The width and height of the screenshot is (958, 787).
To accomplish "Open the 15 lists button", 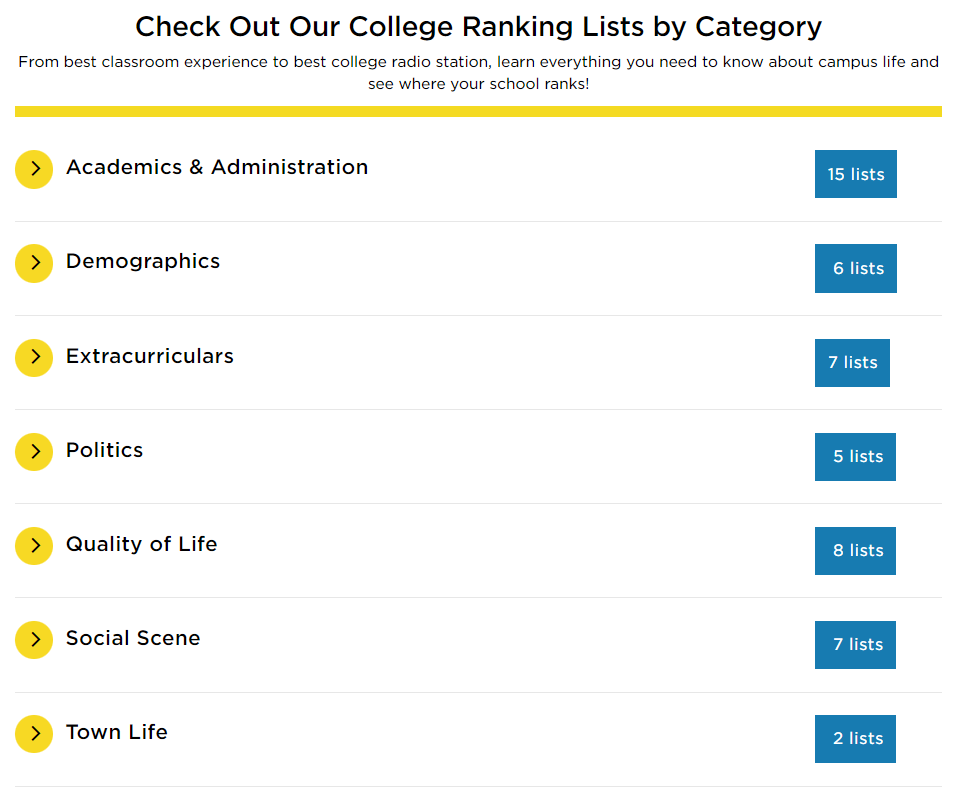I will click(855, 174).
